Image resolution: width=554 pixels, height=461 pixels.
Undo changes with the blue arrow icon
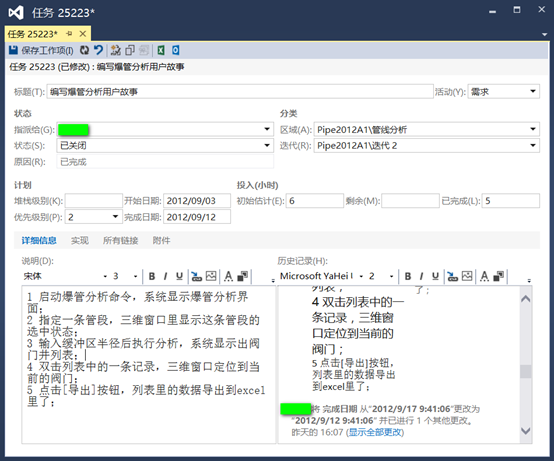point(99,50)
